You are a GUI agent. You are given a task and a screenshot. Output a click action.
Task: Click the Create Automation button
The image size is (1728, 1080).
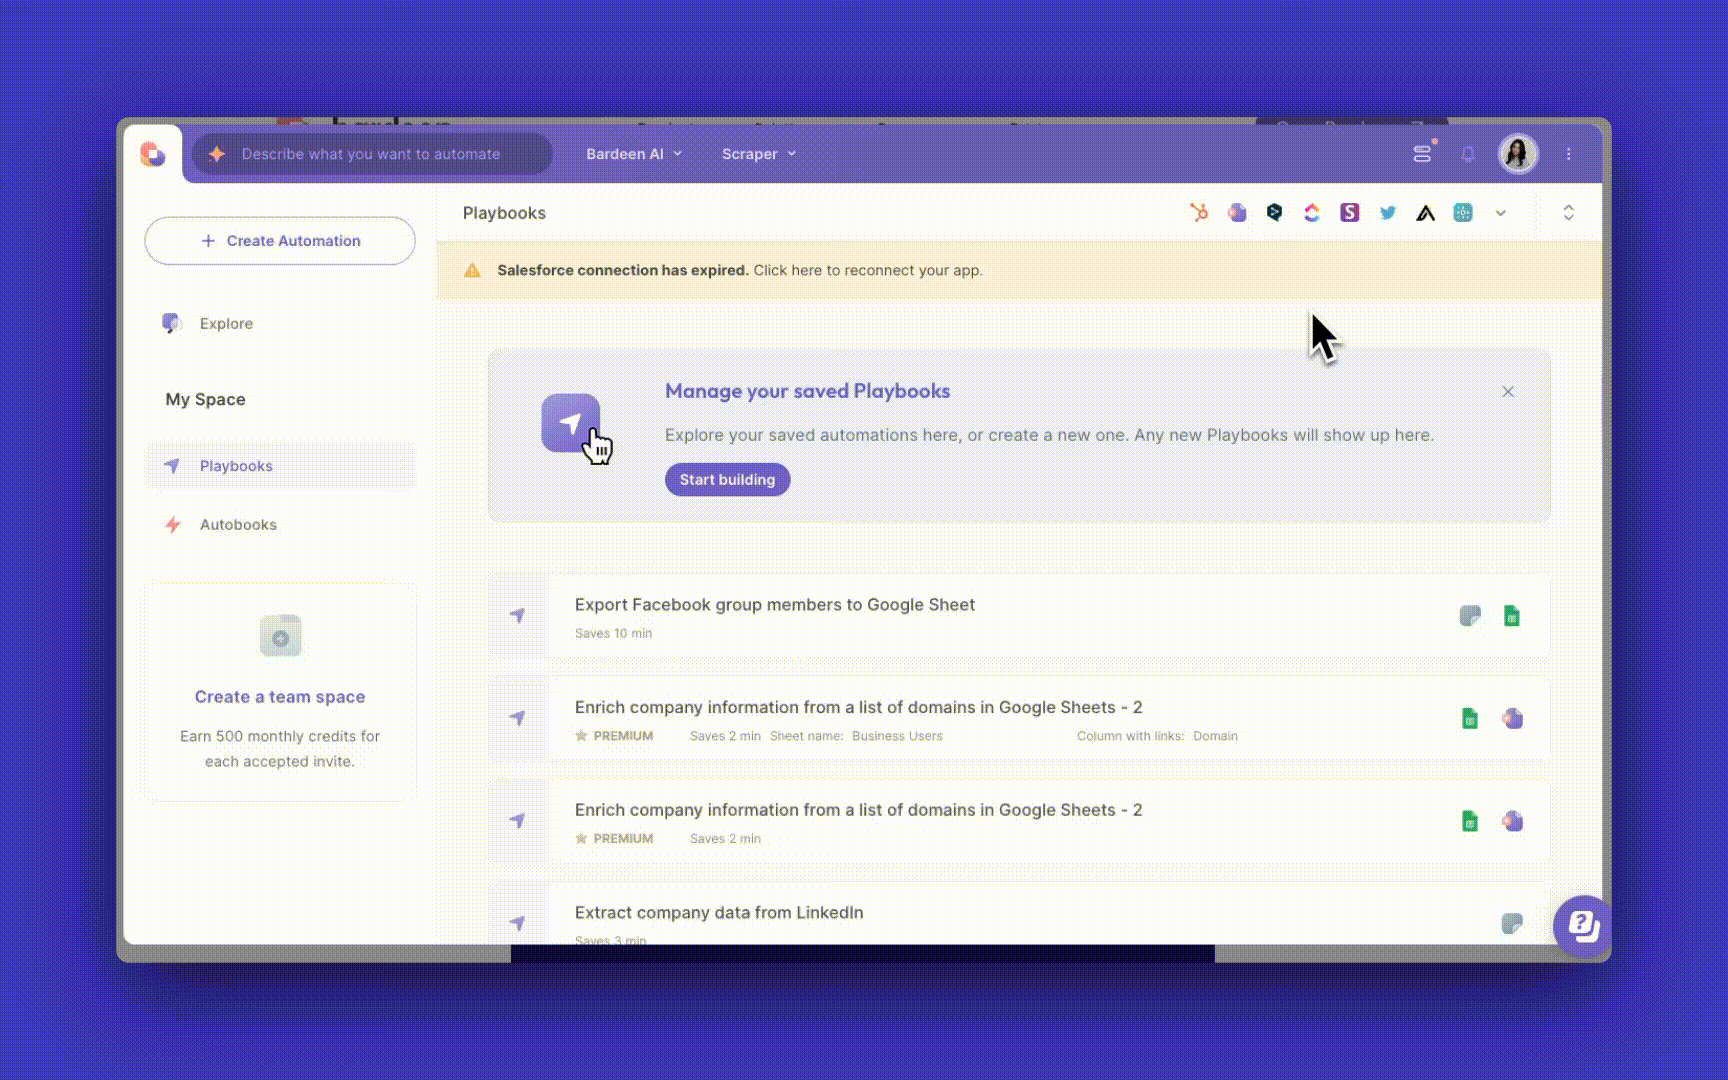[x=280, y=241]
